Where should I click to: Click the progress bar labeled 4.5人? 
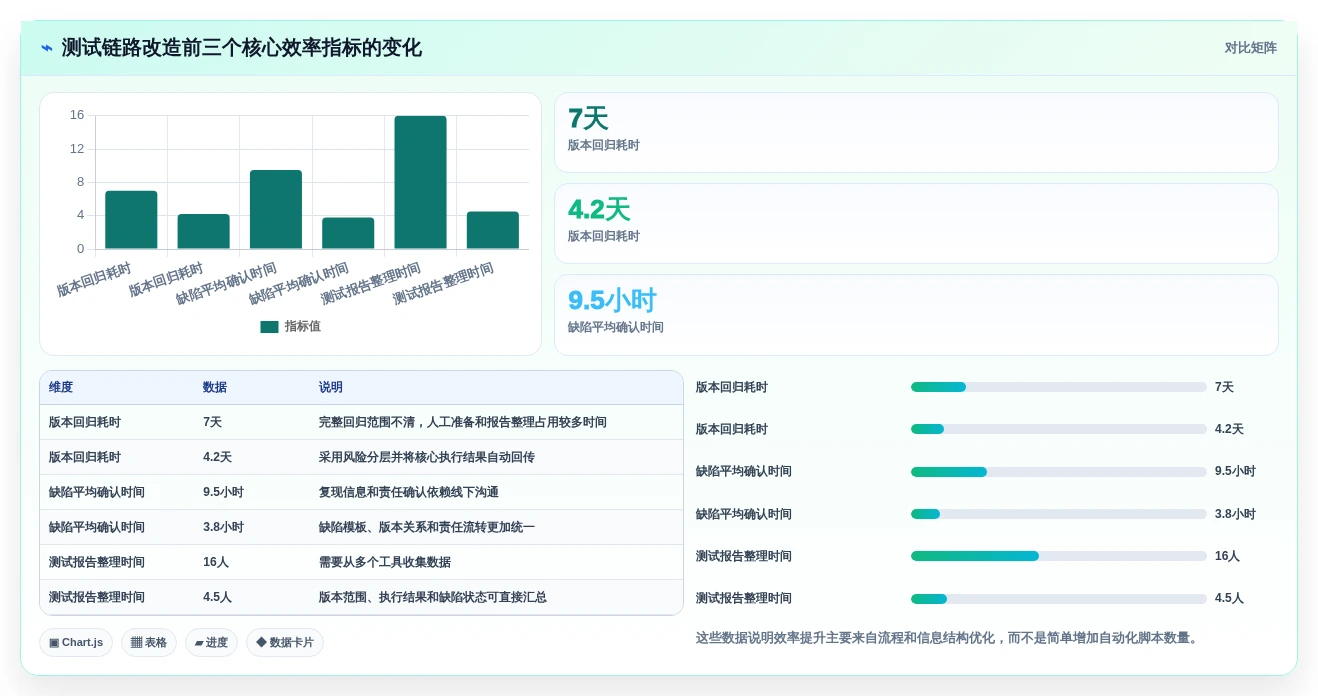click(1058, 599)
